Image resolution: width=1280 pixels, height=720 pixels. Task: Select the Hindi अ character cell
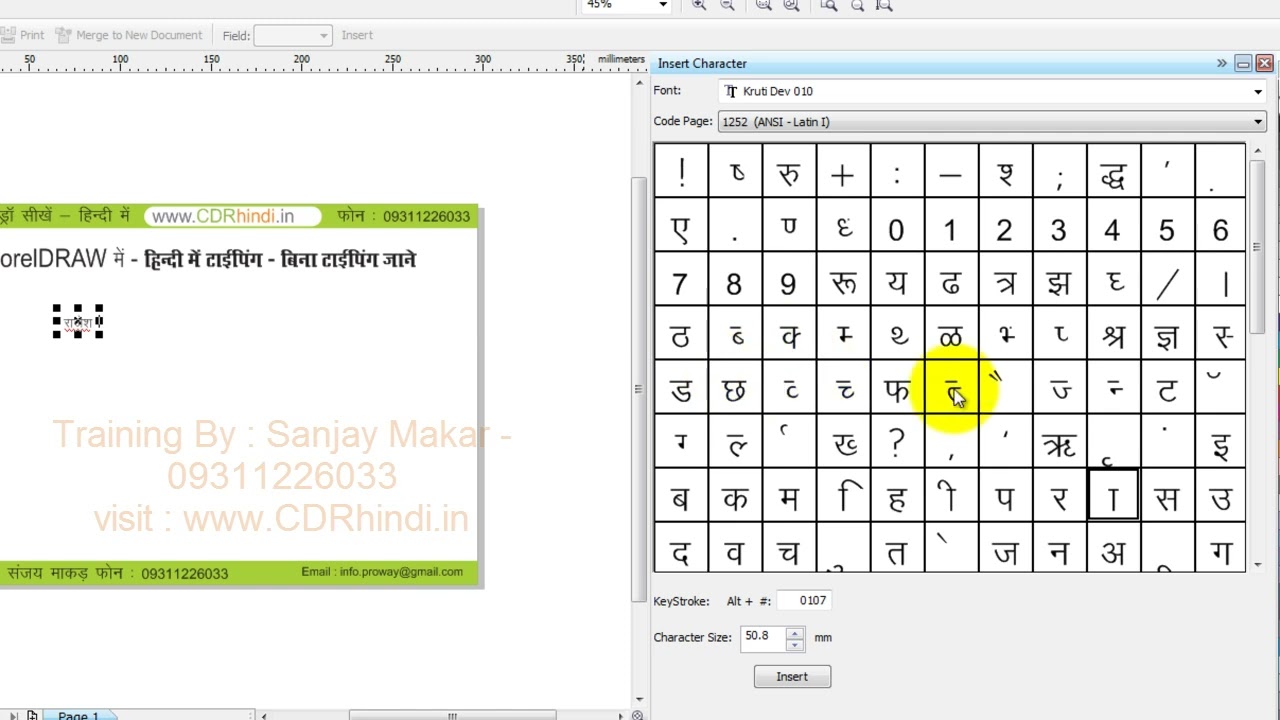click(x=1113, y=548)
